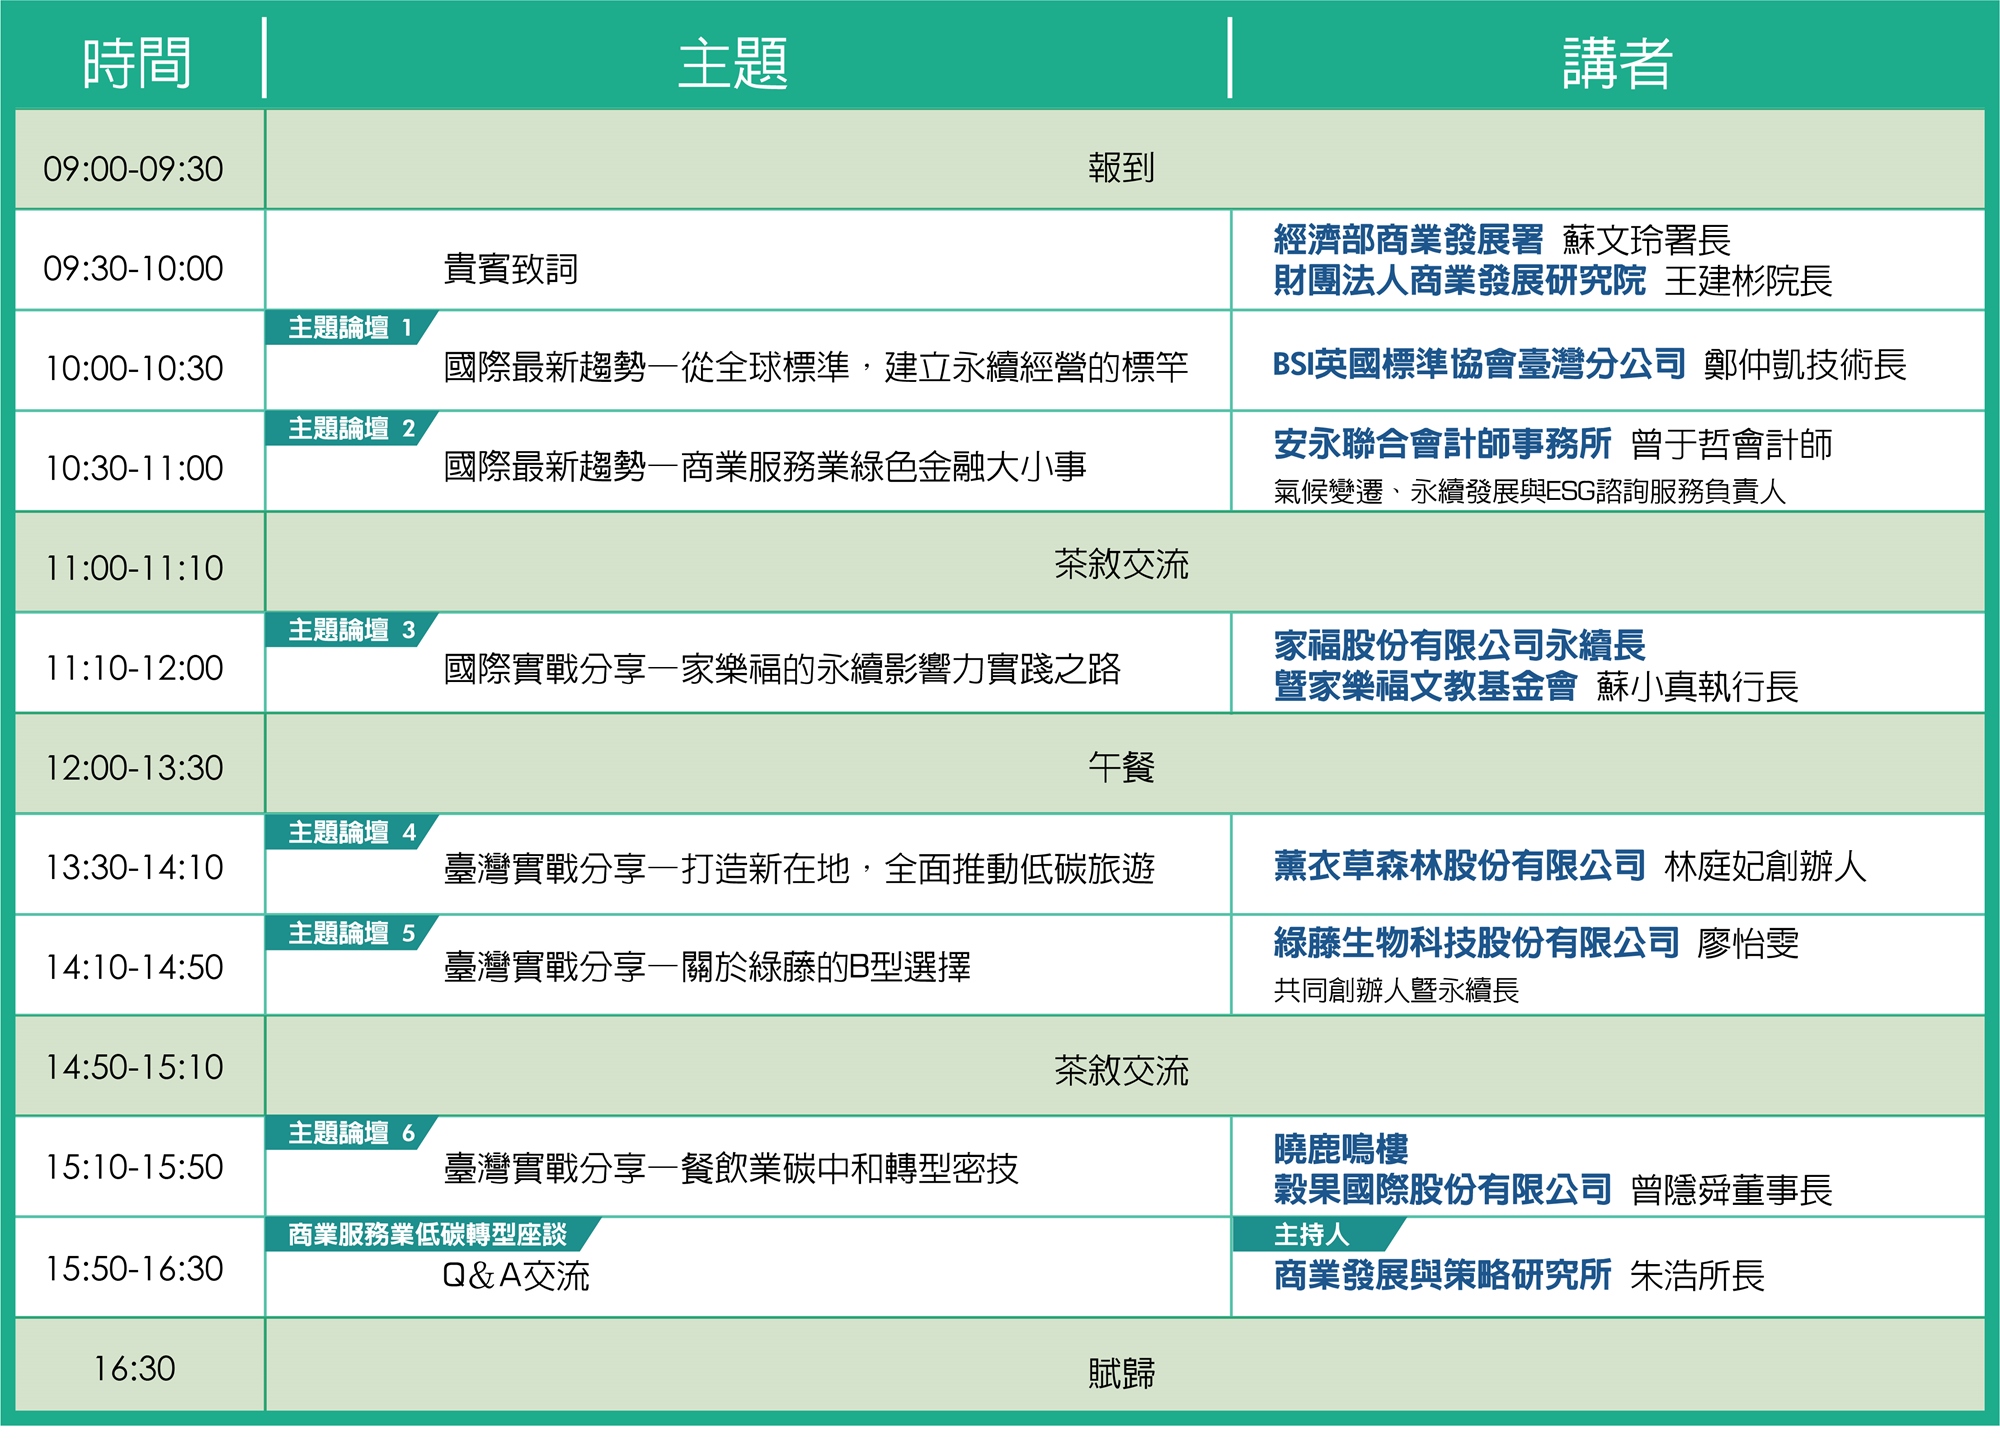Screen dimensions: 2000x1439
Task: Click the Q&A交流 session title
Action: (516, 1276)
